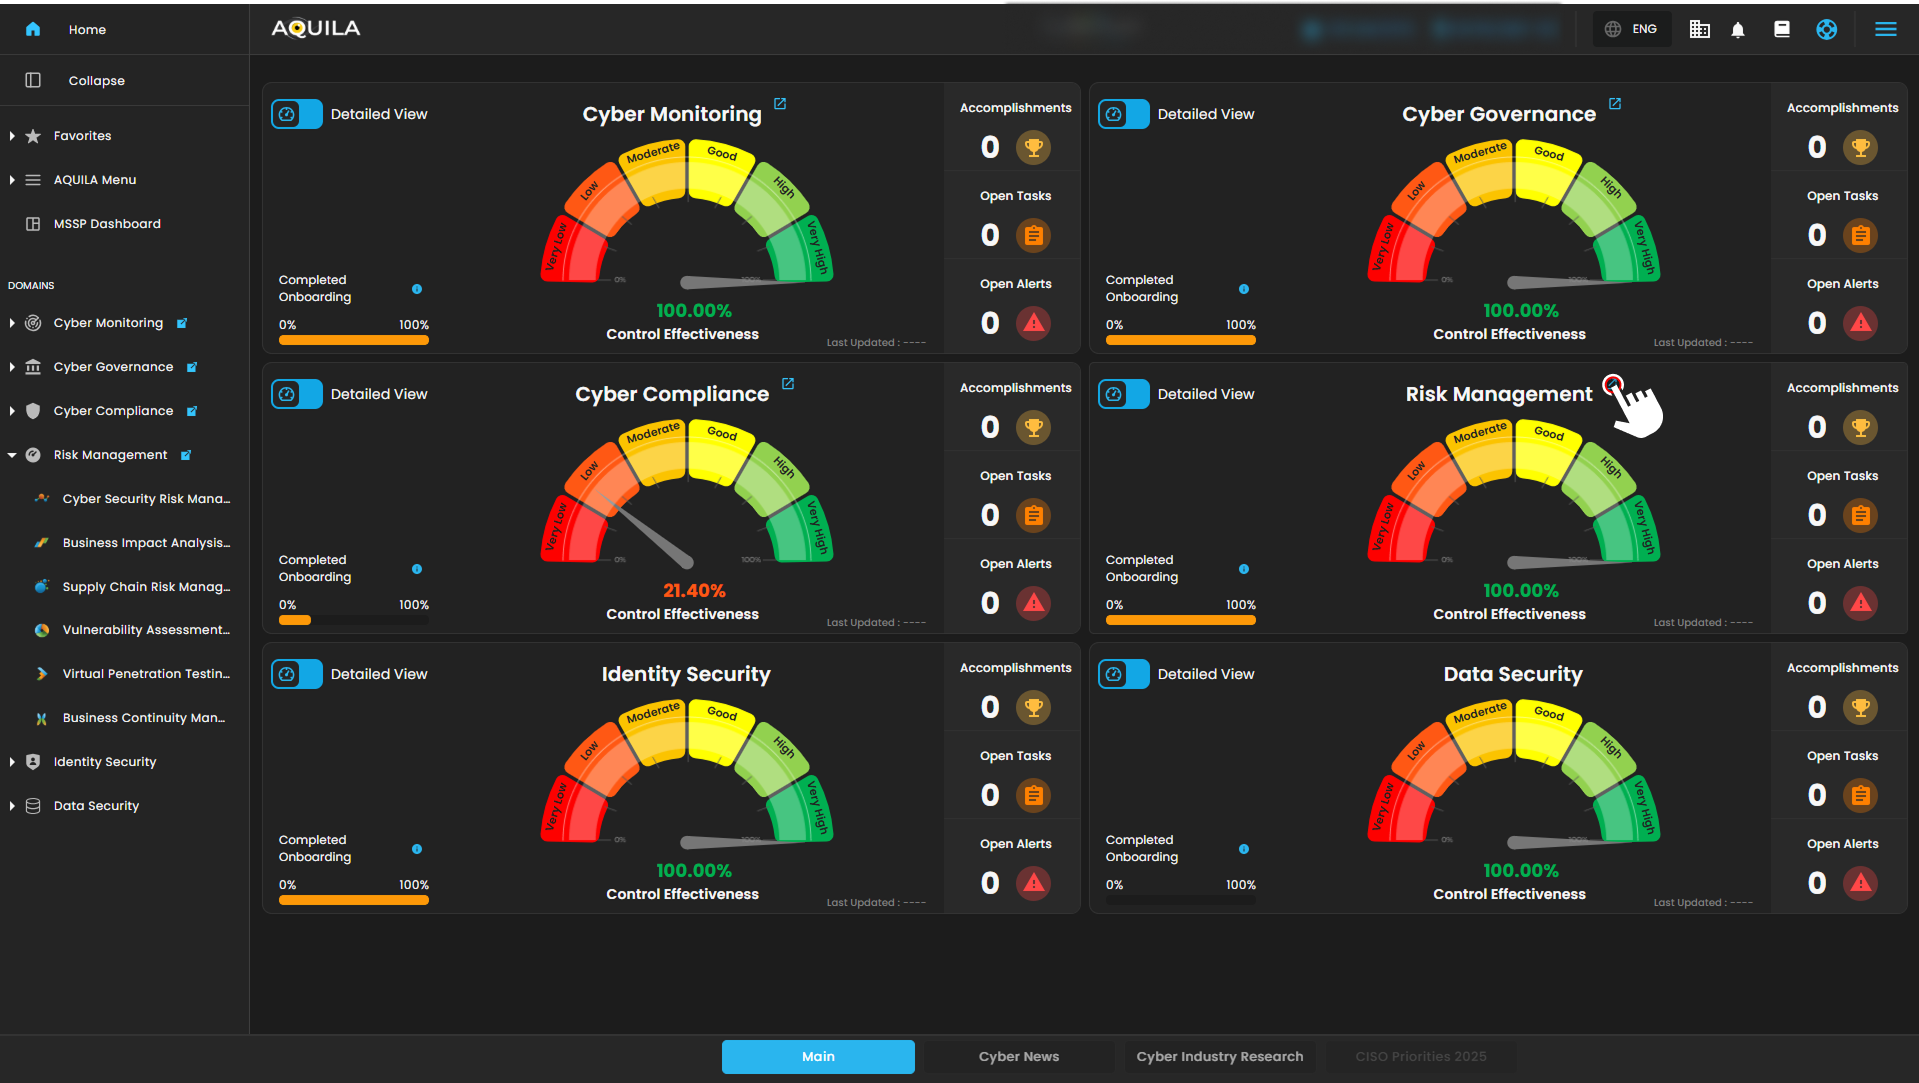
Task: Click Cyber Governance Open Alerts warning icon
Action: (x=1860, y=323)
